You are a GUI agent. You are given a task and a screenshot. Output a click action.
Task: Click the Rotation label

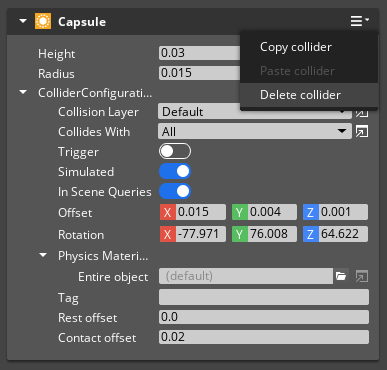click(x=81, y=235)
